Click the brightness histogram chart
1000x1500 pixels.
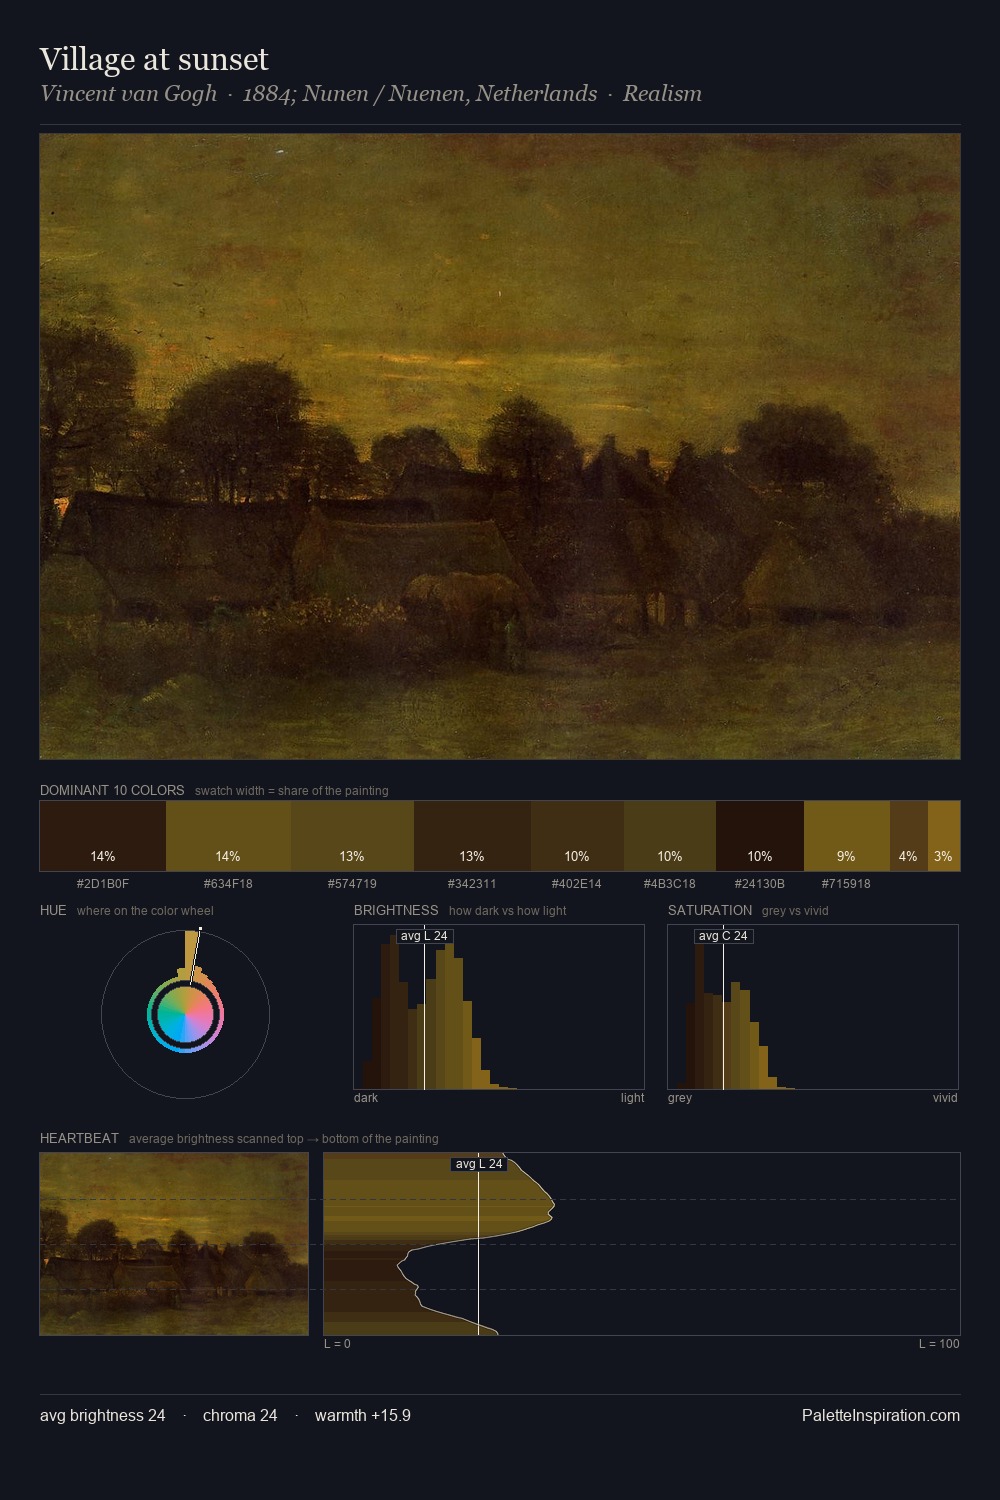click(x=499, y=1007)
